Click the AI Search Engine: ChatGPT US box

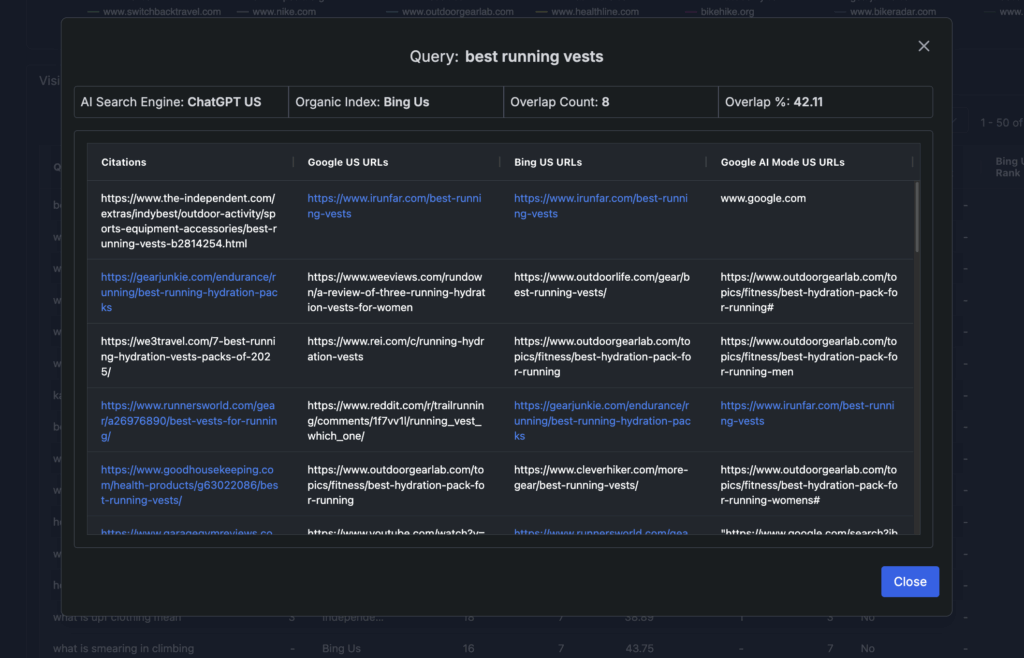click(182, 102)
